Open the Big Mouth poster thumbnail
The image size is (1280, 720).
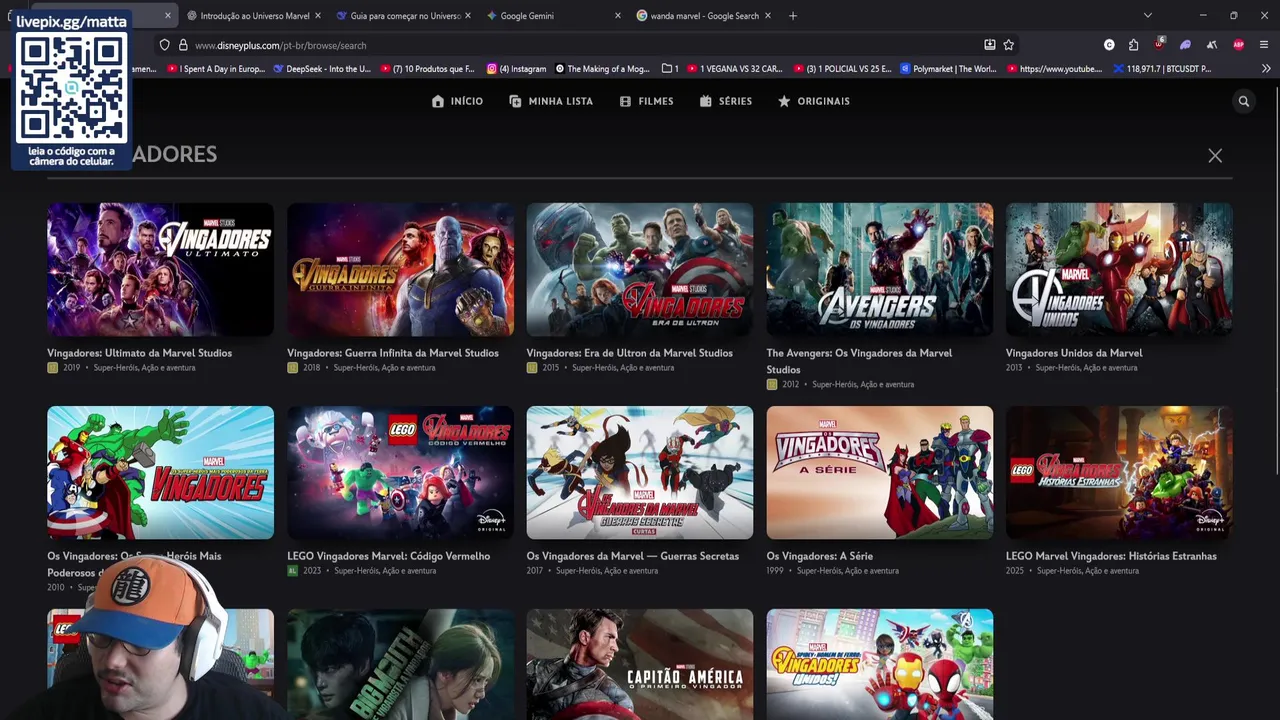(x=400, y=664)
